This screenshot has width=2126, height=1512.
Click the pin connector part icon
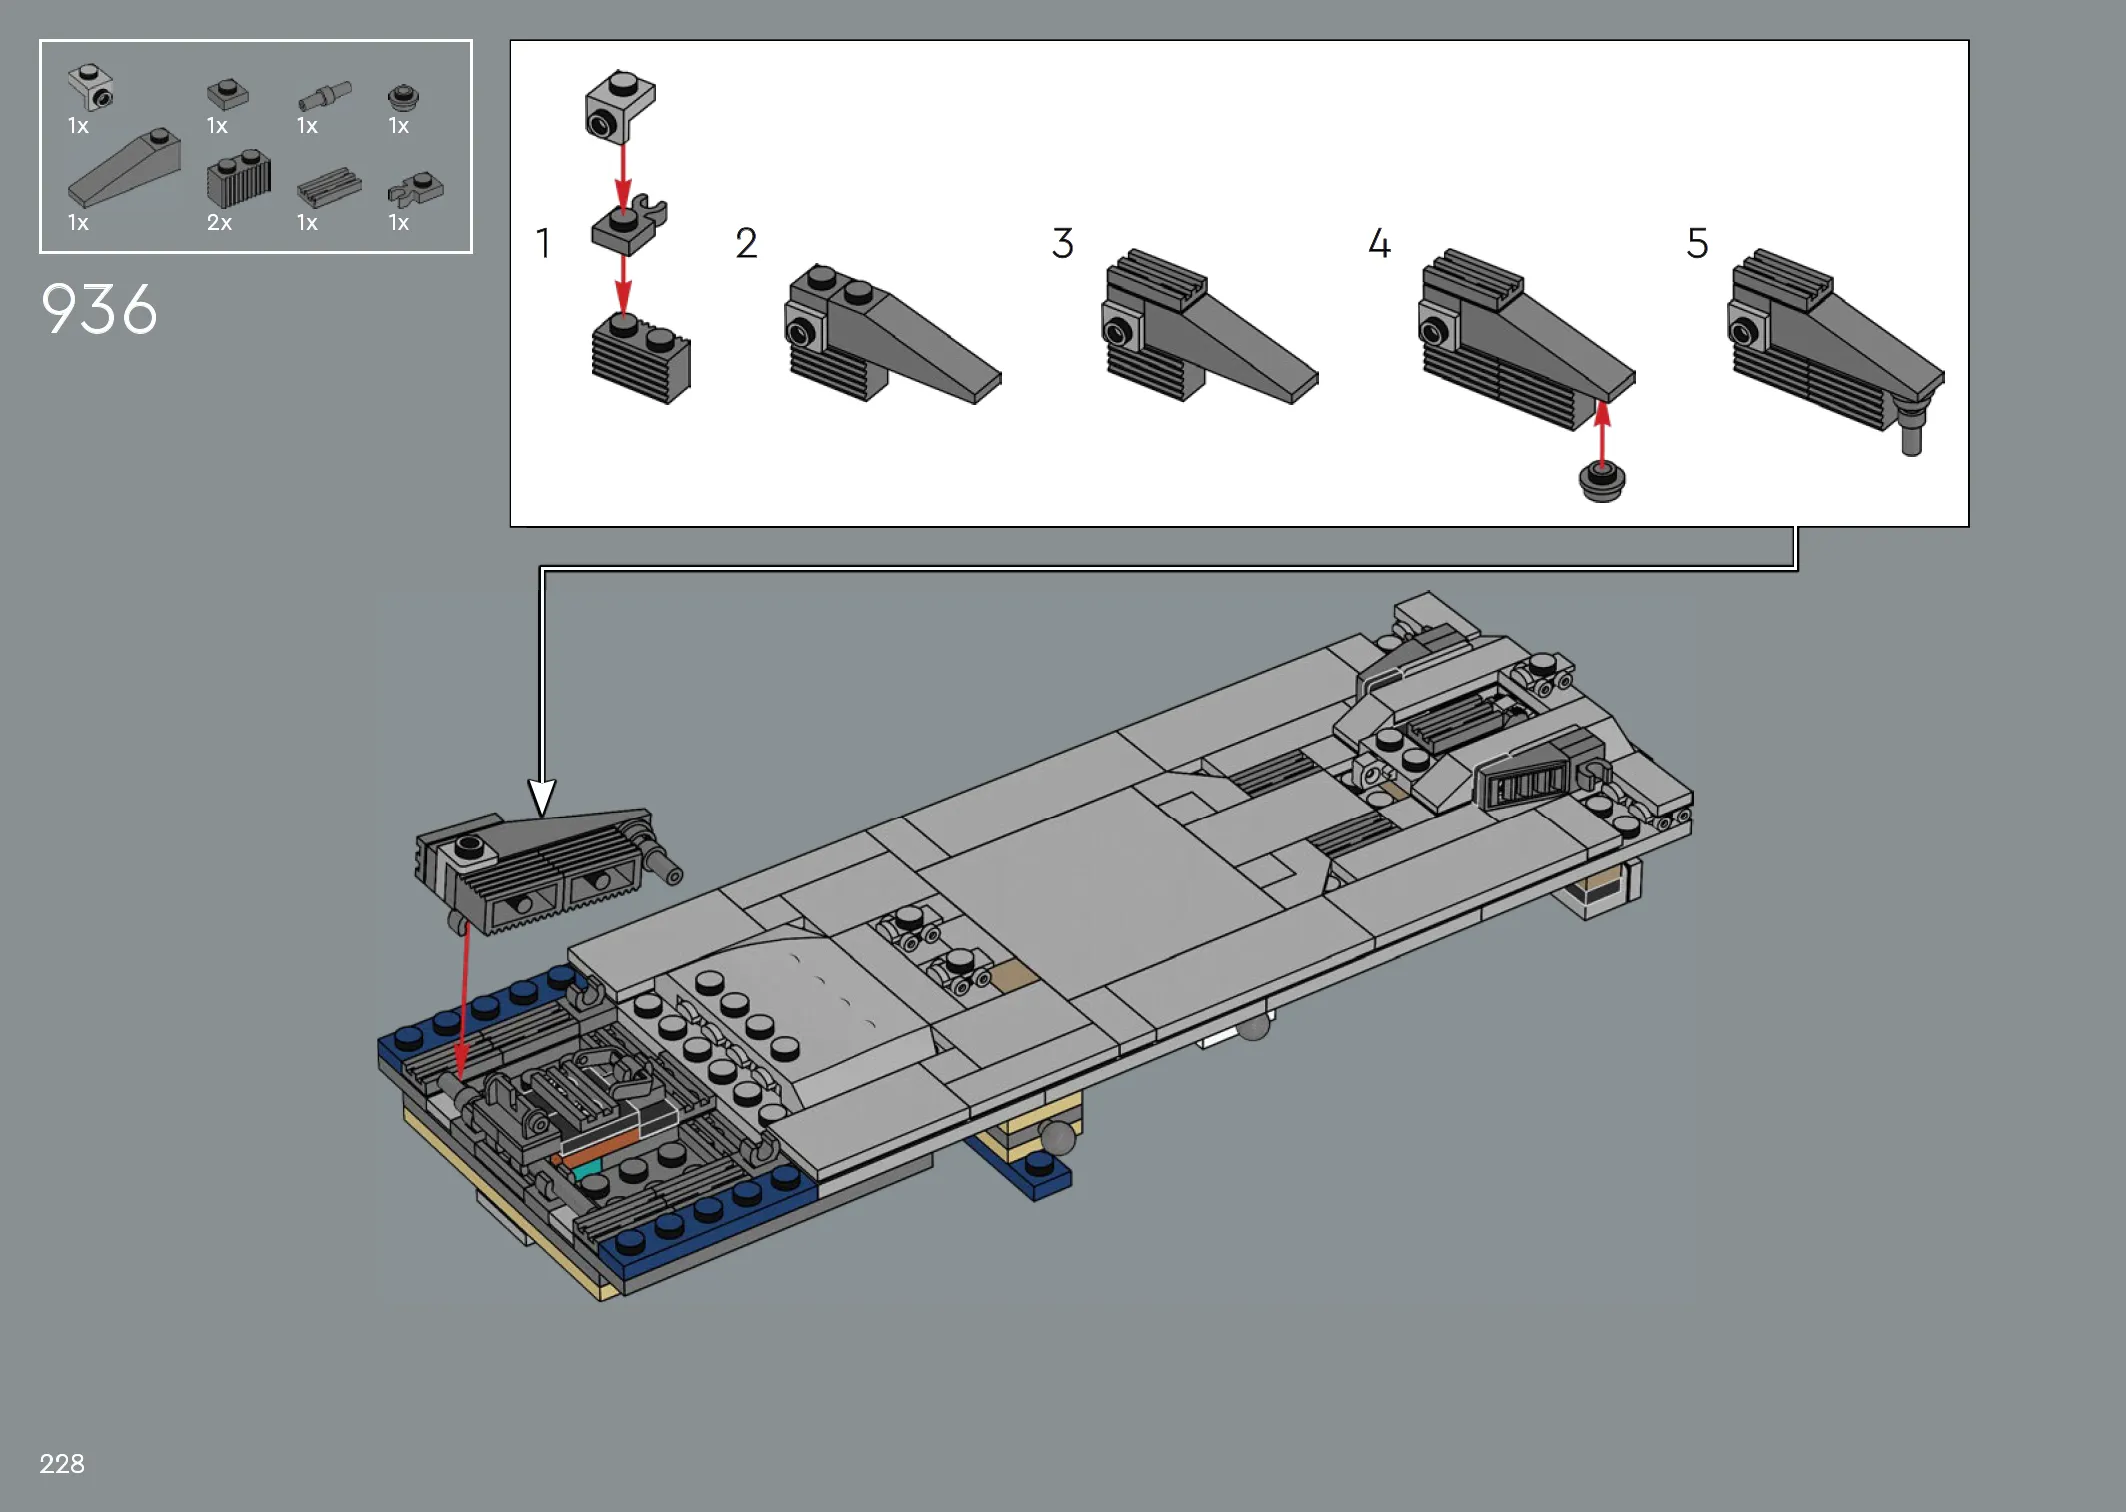(x=325, y=96)
